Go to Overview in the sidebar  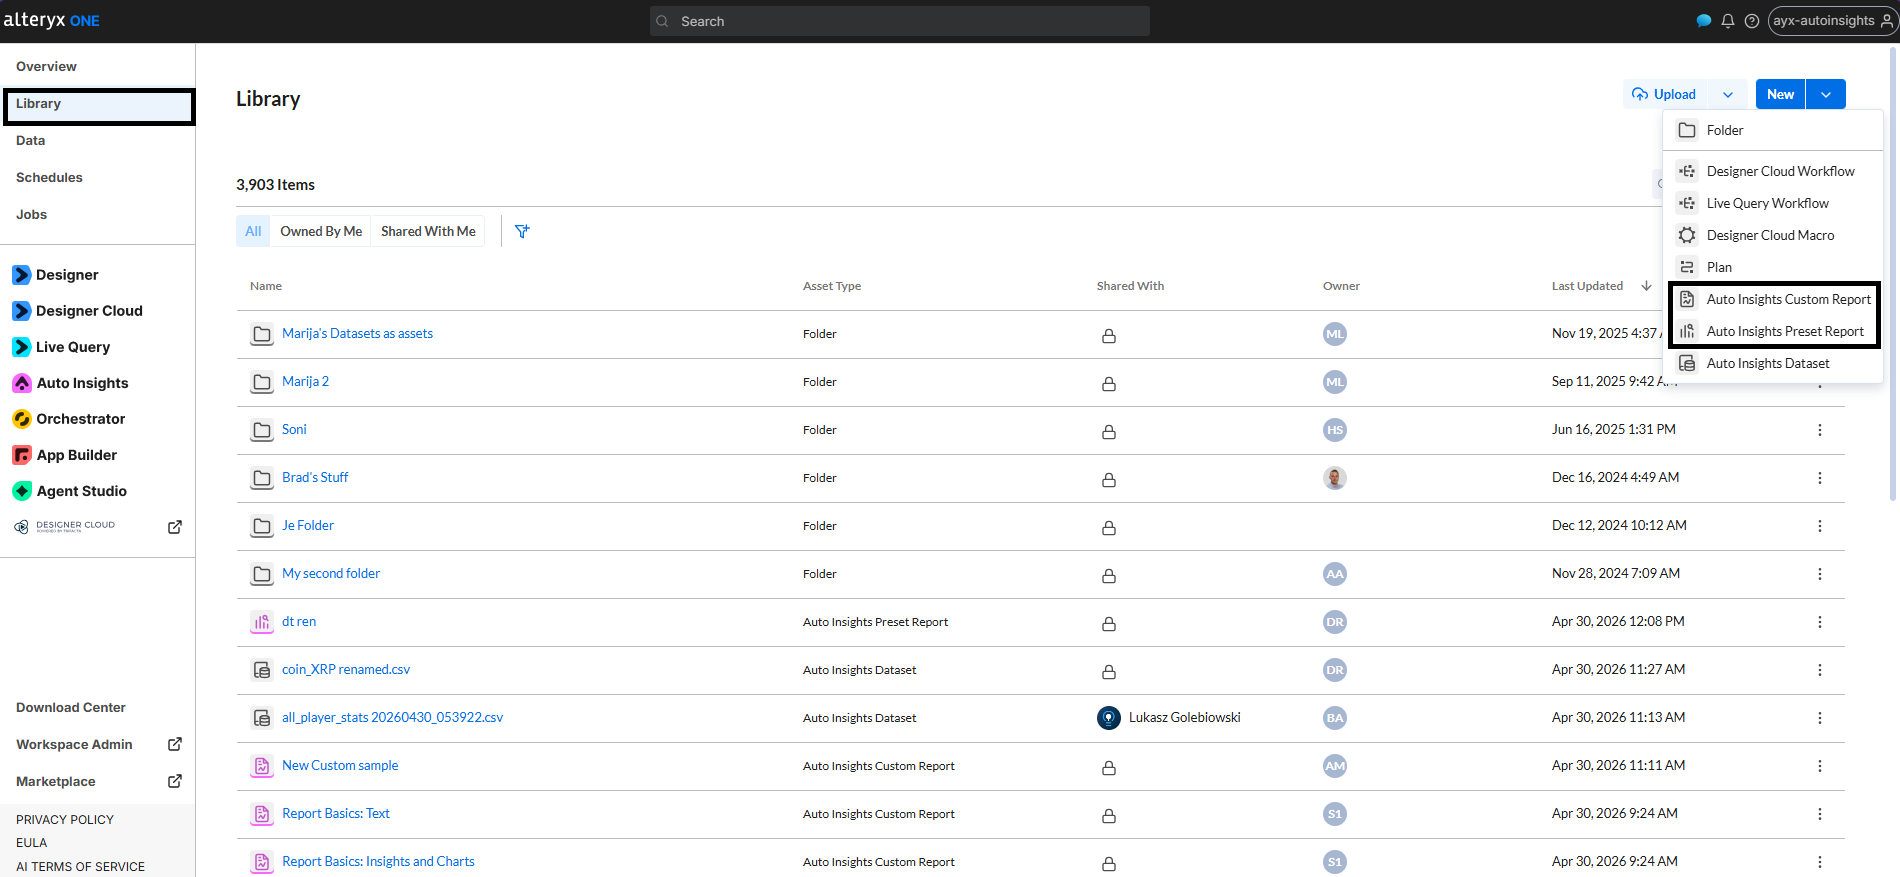46,67
